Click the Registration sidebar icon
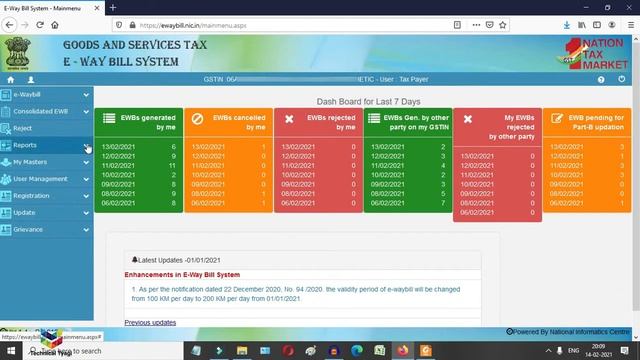Image resolution: width=640 pixels, height=360 pixels. [x=6, y=196]
